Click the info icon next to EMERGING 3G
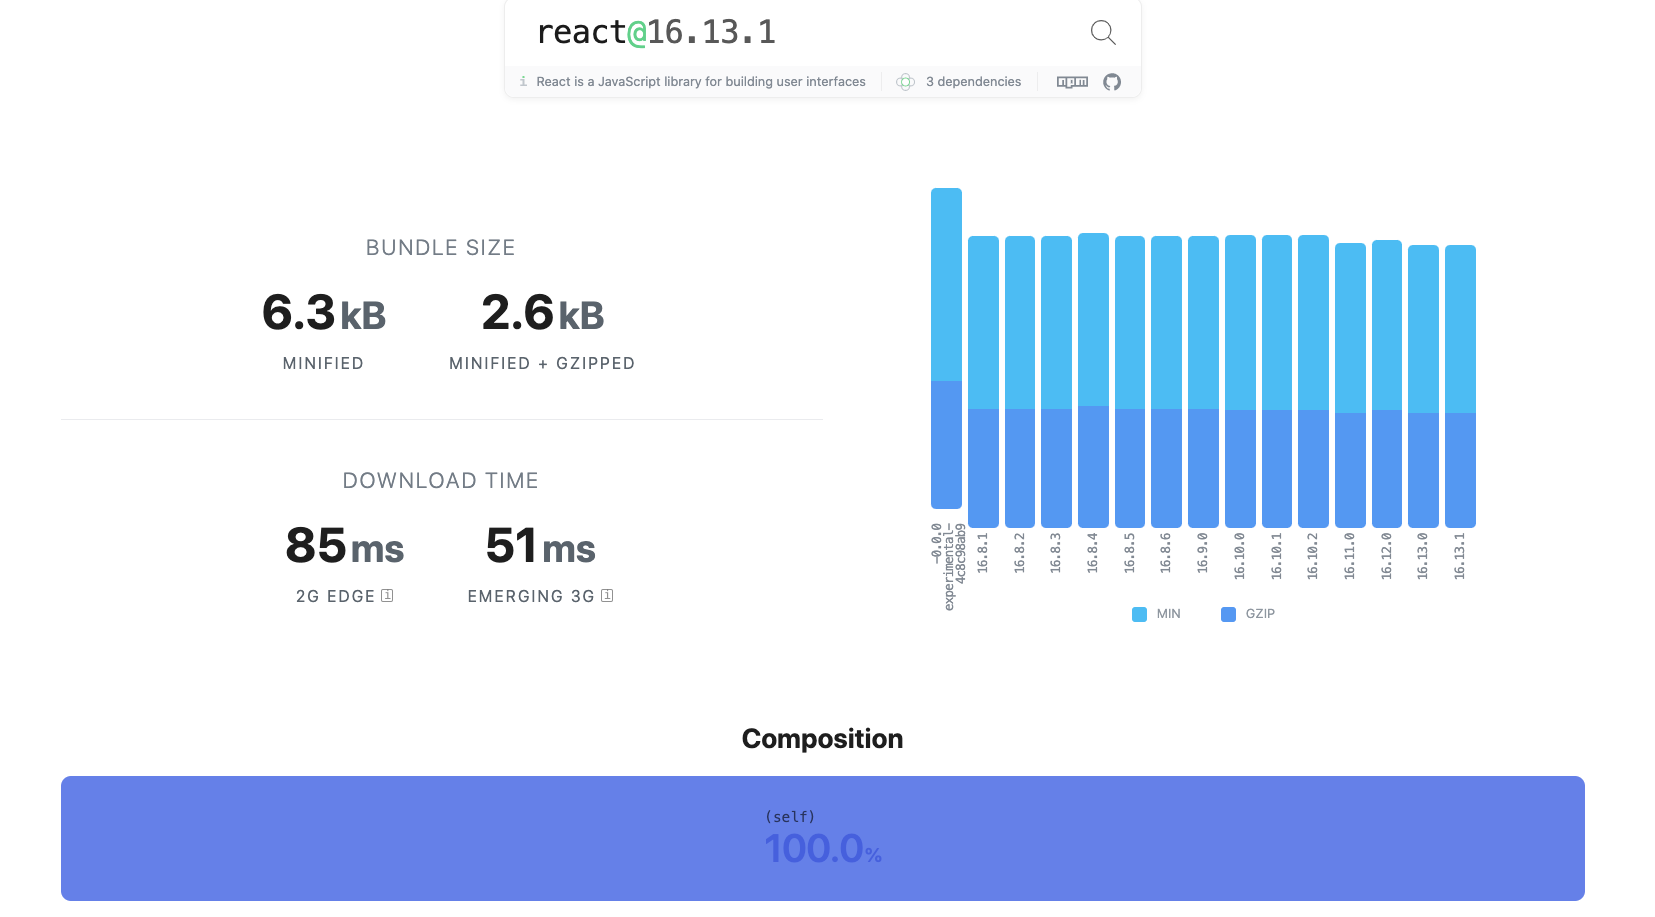 (x=607, y=596)
